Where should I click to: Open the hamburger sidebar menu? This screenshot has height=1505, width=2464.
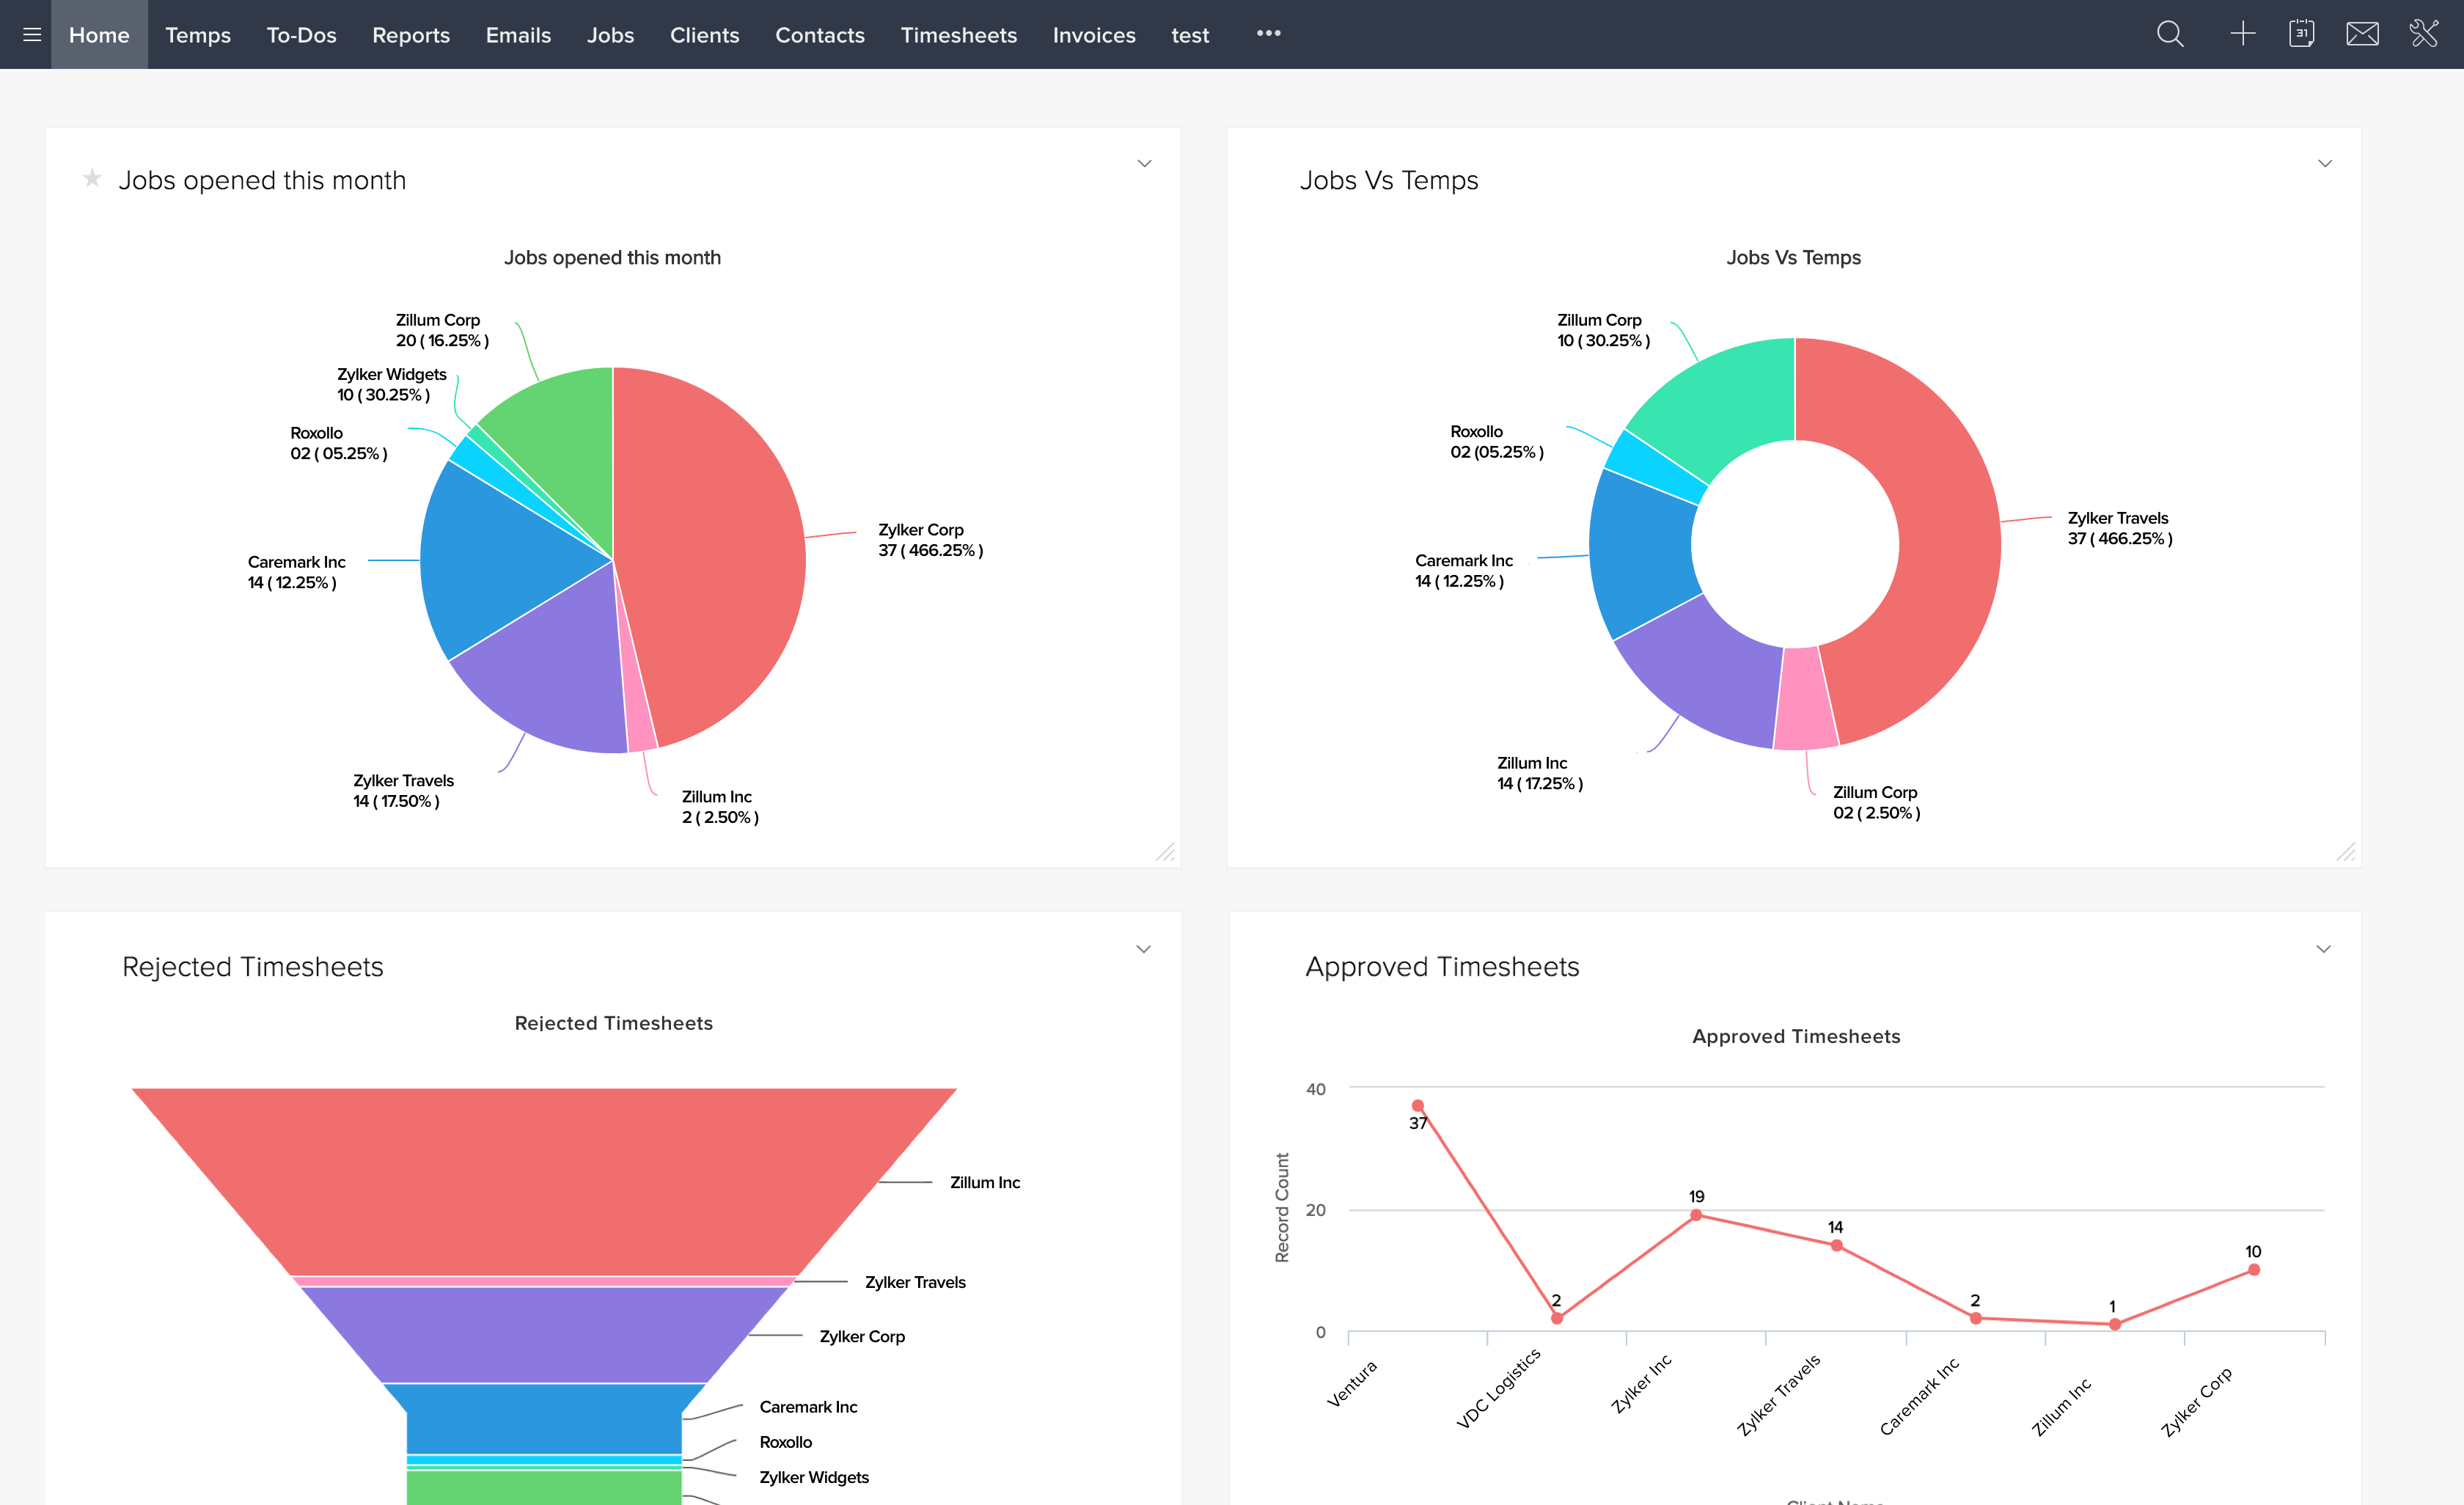(x=32, y=35)
